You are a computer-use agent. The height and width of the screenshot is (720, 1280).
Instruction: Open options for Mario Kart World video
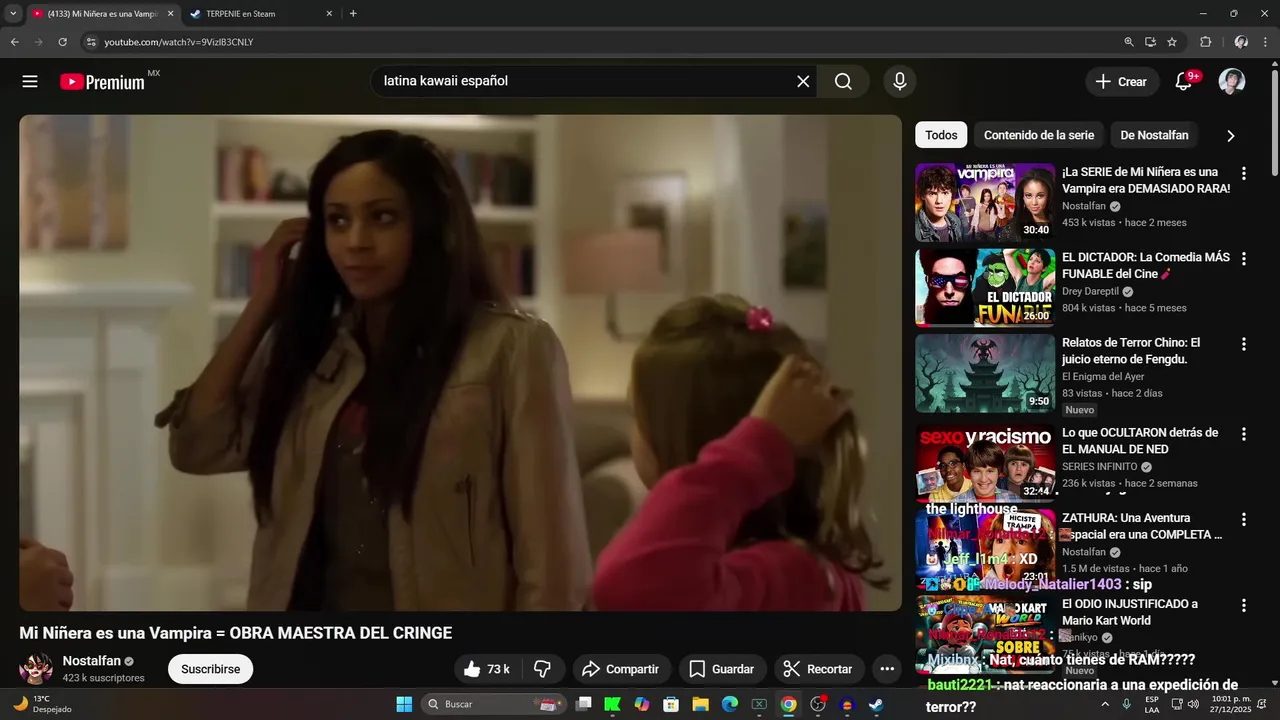(x=1244, y=606)
